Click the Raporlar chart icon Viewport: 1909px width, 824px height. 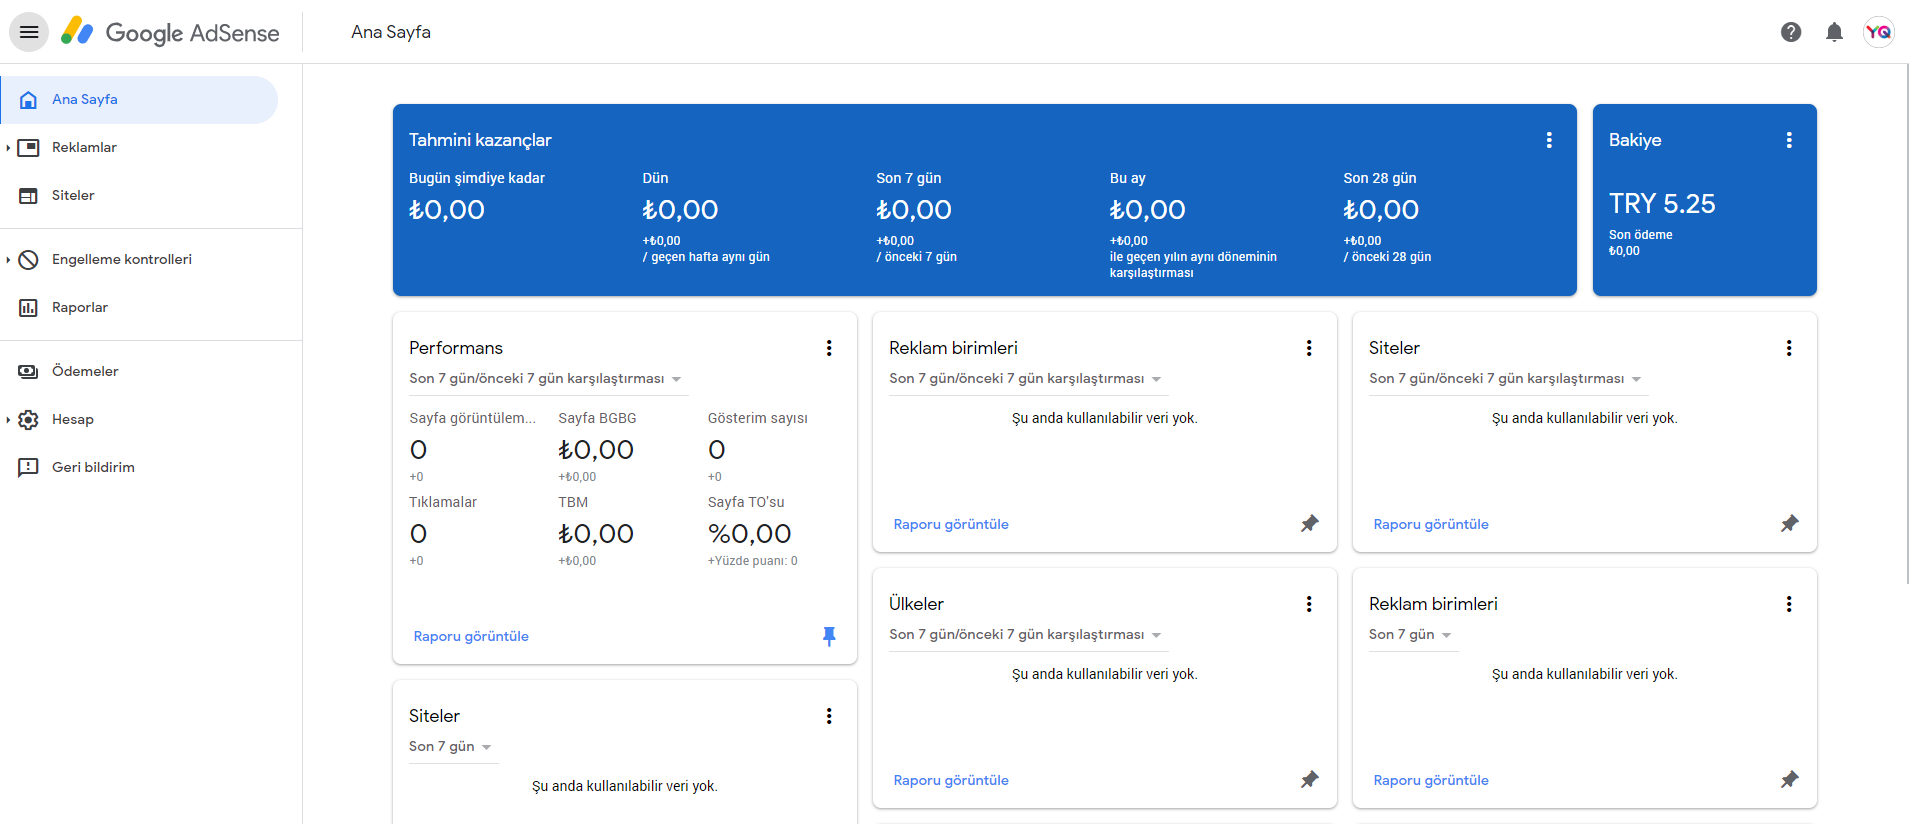(29, 308)
